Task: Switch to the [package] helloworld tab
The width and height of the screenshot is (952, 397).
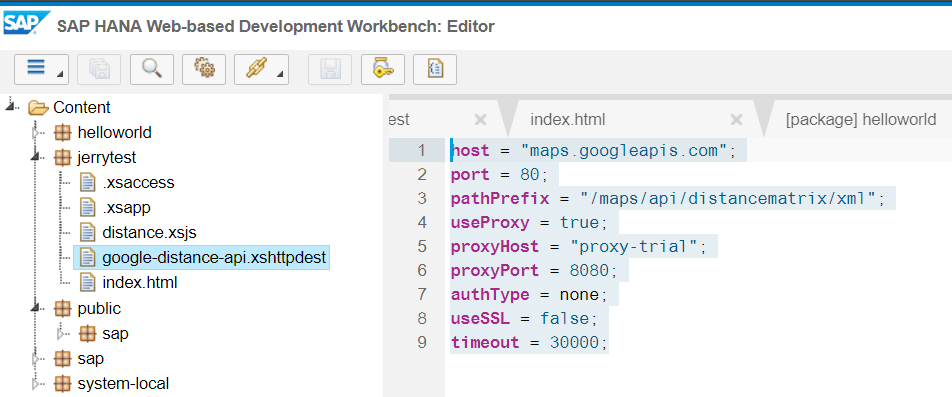Action: pos(860,120)
